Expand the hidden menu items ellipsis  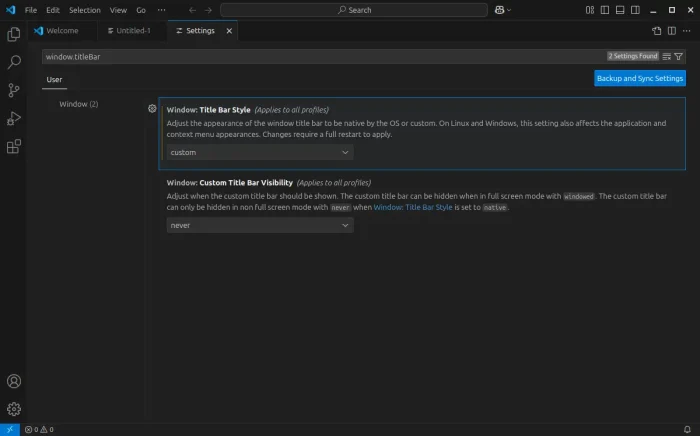click(161, 10)
